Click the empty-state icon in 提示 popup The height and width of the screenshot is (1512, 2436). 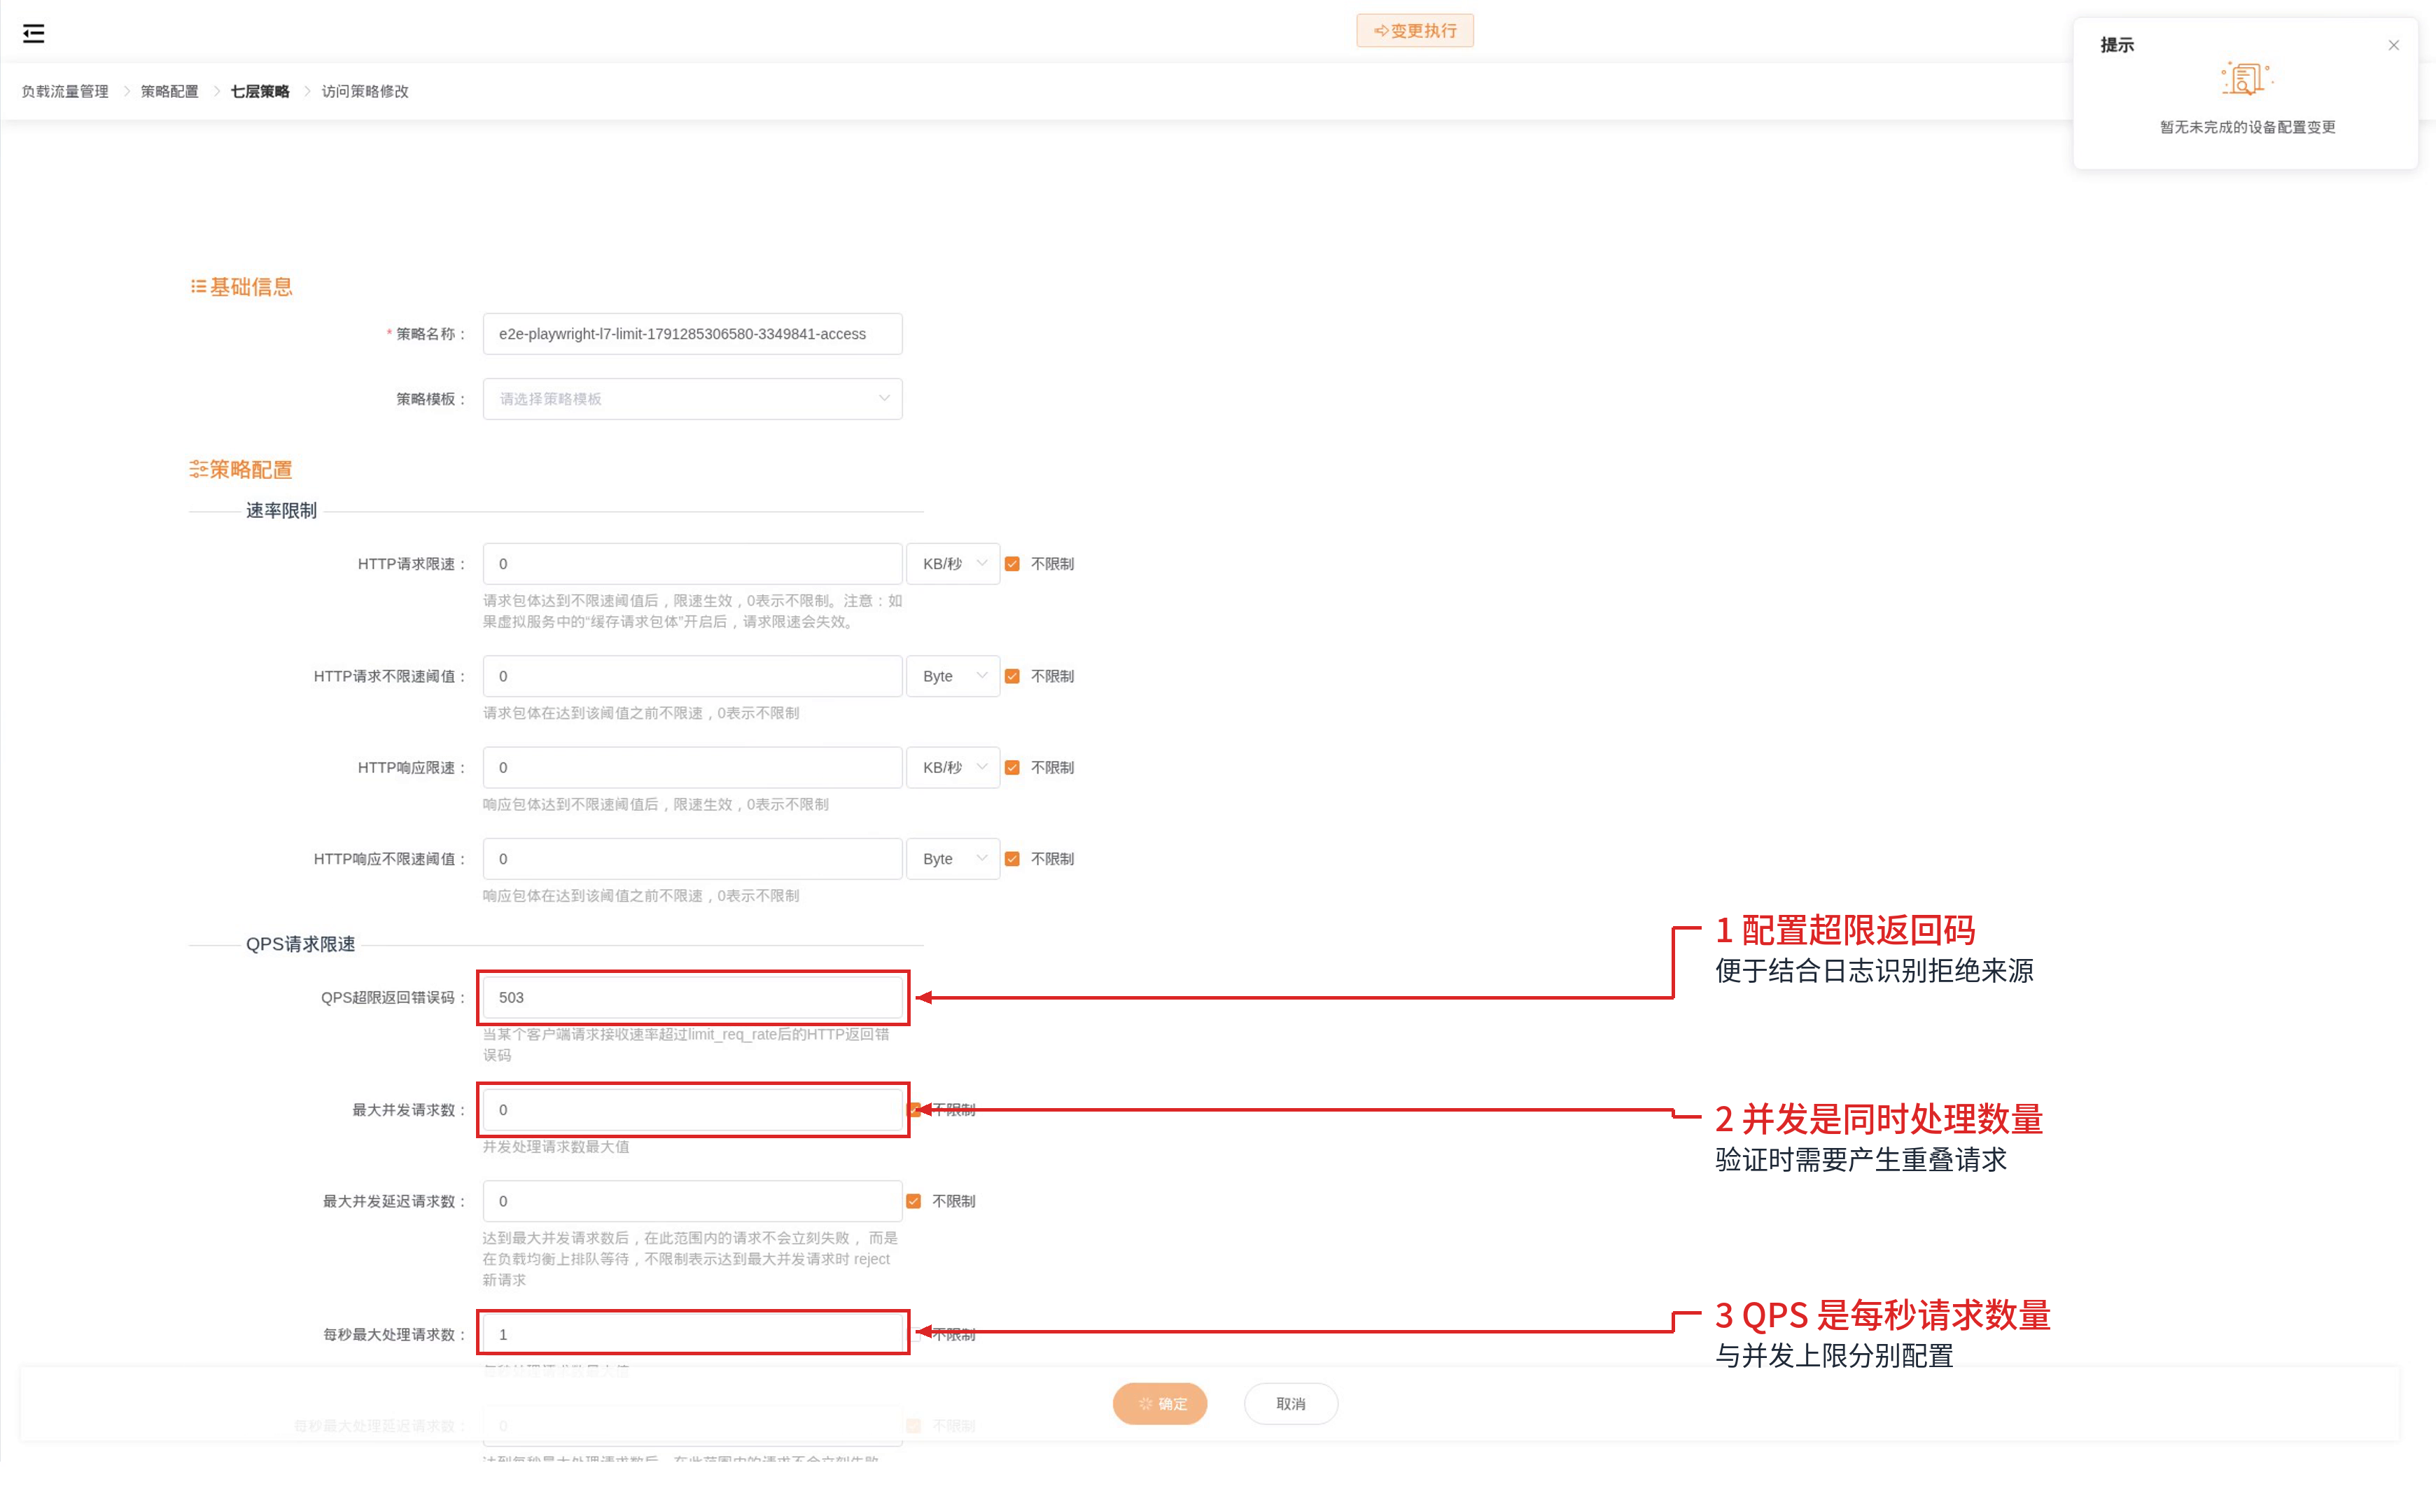[2246, 79]
